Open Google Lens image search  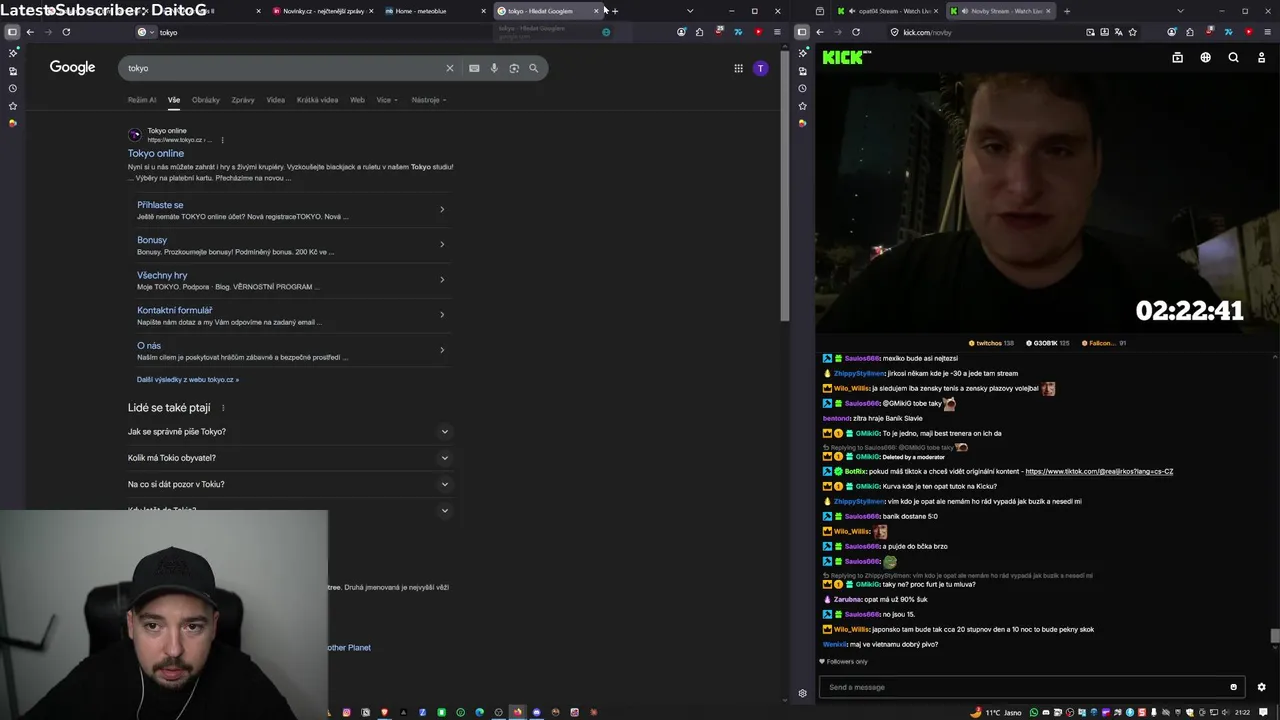(x=514, y=68)
